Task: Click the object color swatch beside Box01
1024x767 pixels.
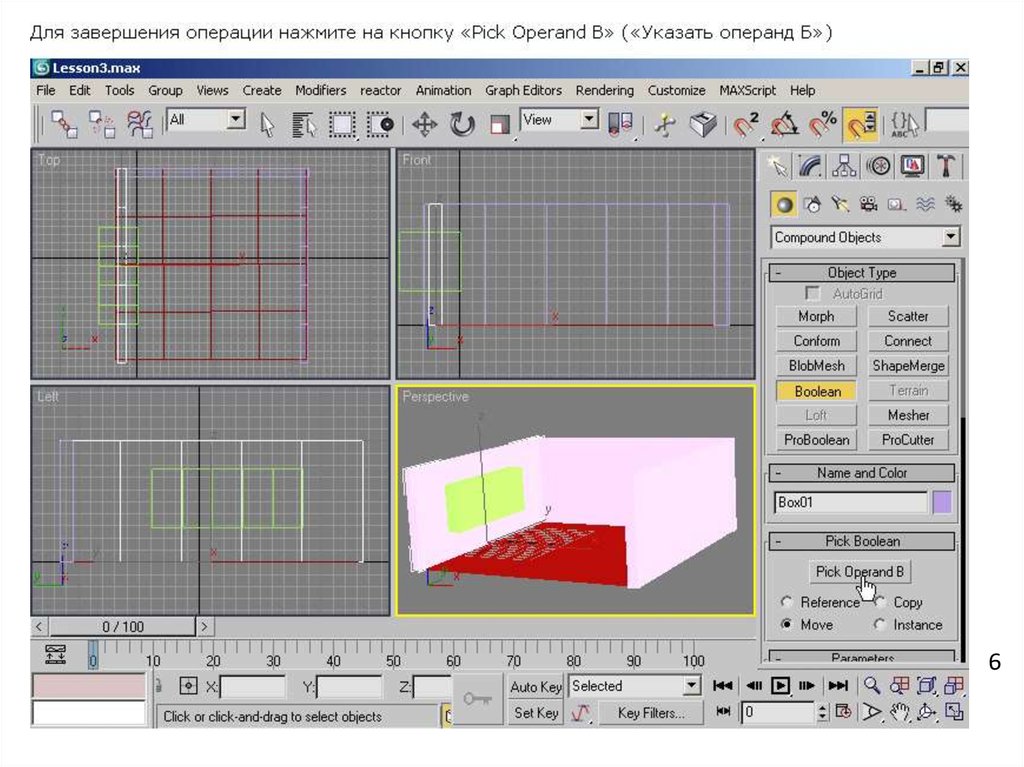Action: (941, 503)
